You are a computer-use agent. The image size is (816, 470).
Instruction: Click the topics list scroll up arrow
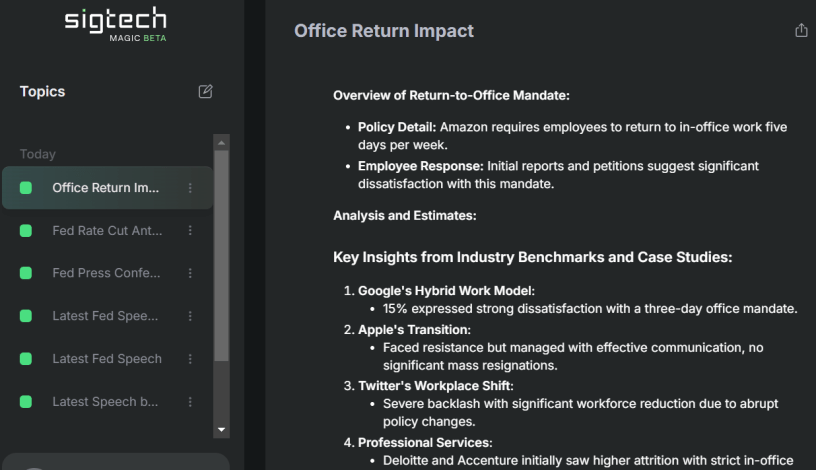(222, 142)
